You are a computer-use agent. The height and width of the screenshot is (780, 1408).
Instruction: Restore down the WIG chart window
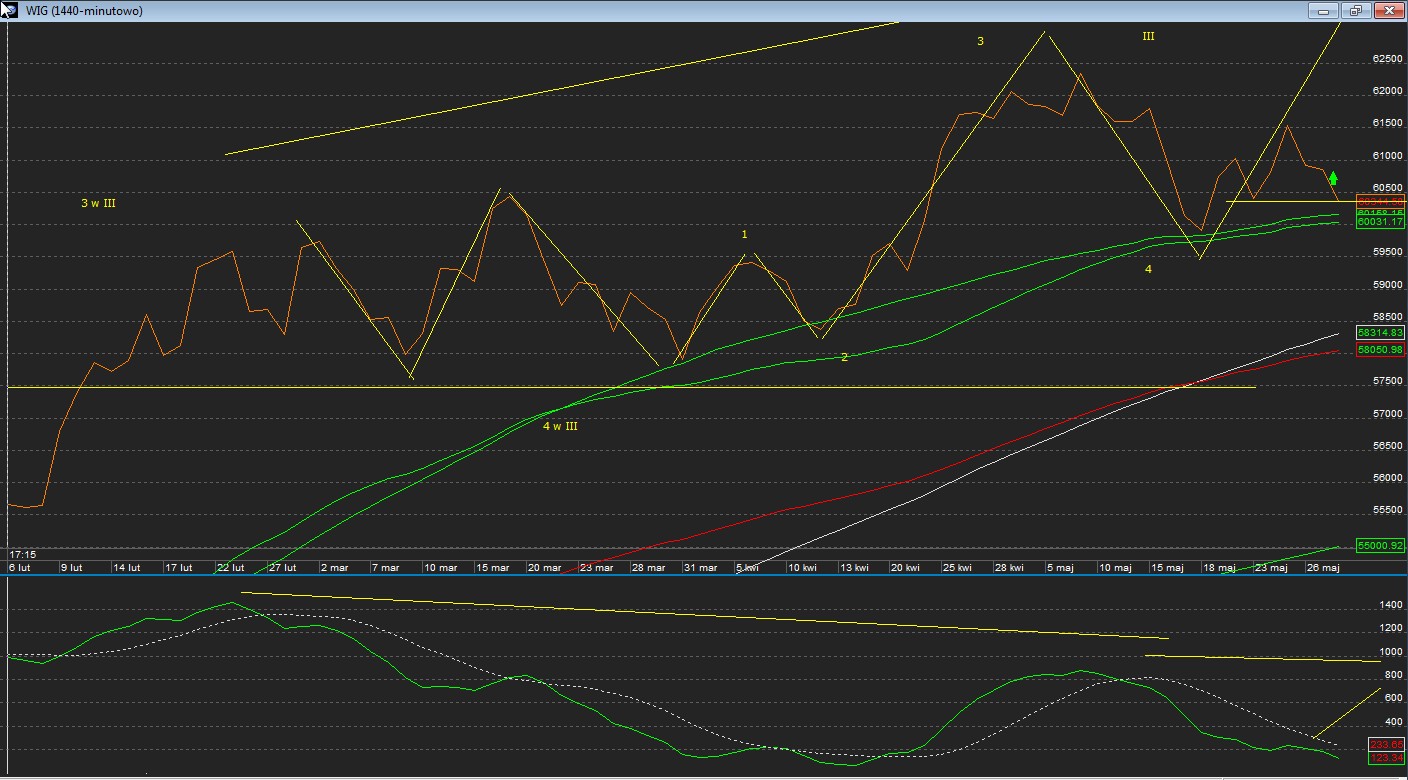[1355, 11]
